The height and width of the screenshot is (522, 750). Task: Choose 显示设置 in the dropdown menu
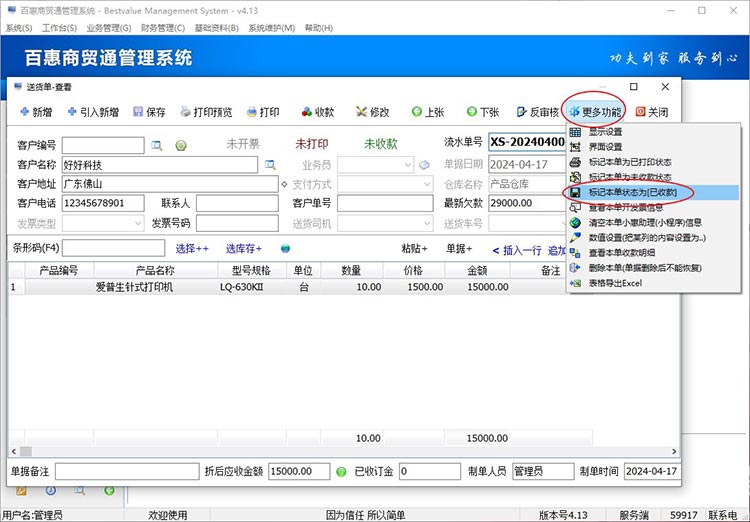point(653,132)
